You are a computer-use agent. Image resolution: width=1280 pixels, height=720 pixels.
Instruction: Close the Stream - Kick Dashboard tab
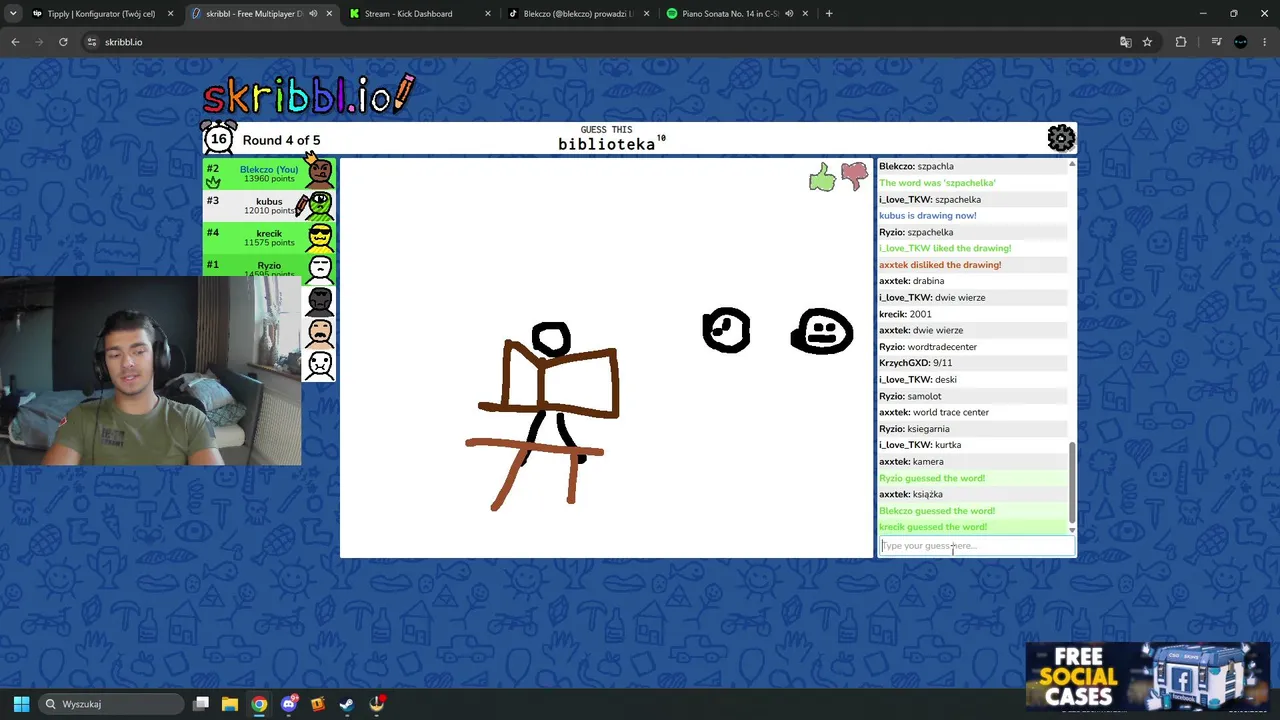488,14
